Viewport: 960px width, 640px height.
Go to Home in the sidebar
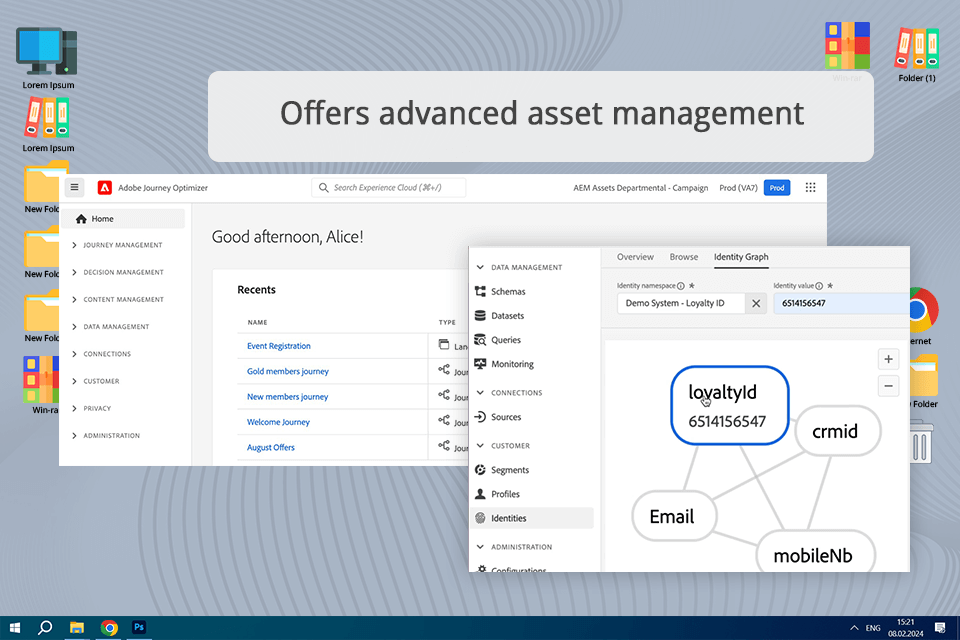[x=122, y=219]
